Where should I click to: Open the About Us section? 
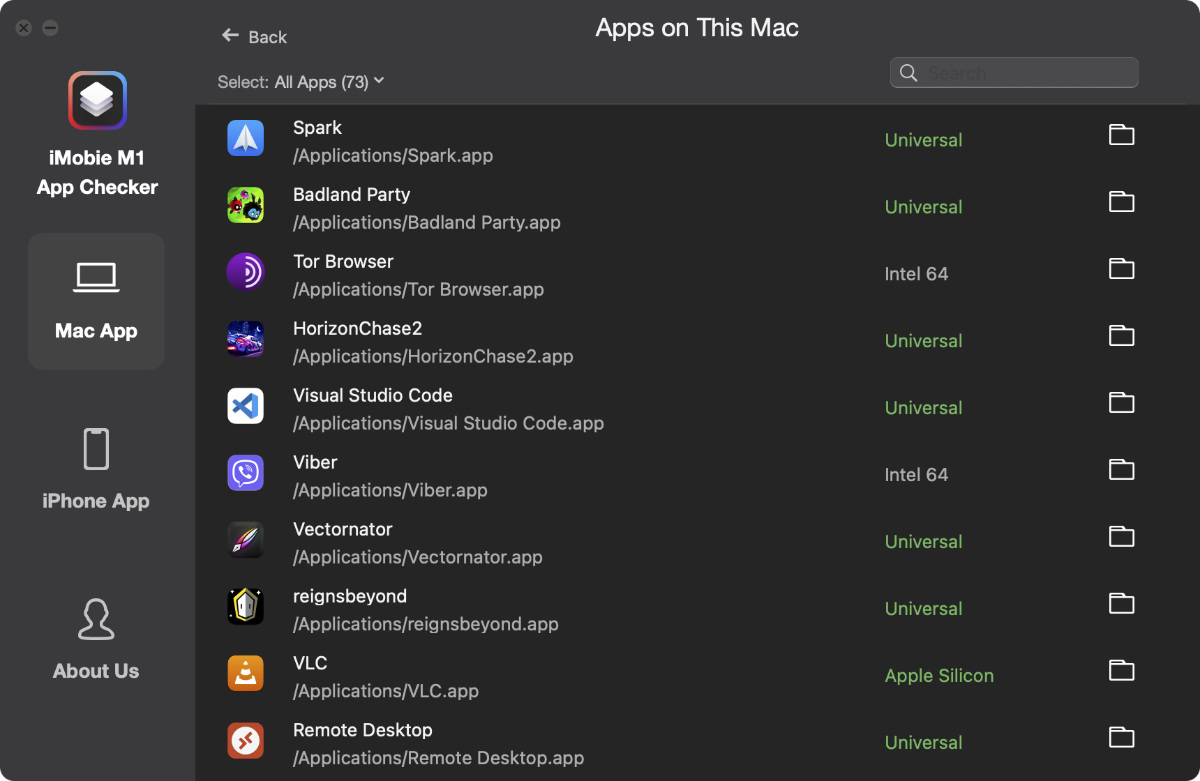pos(96,640)
